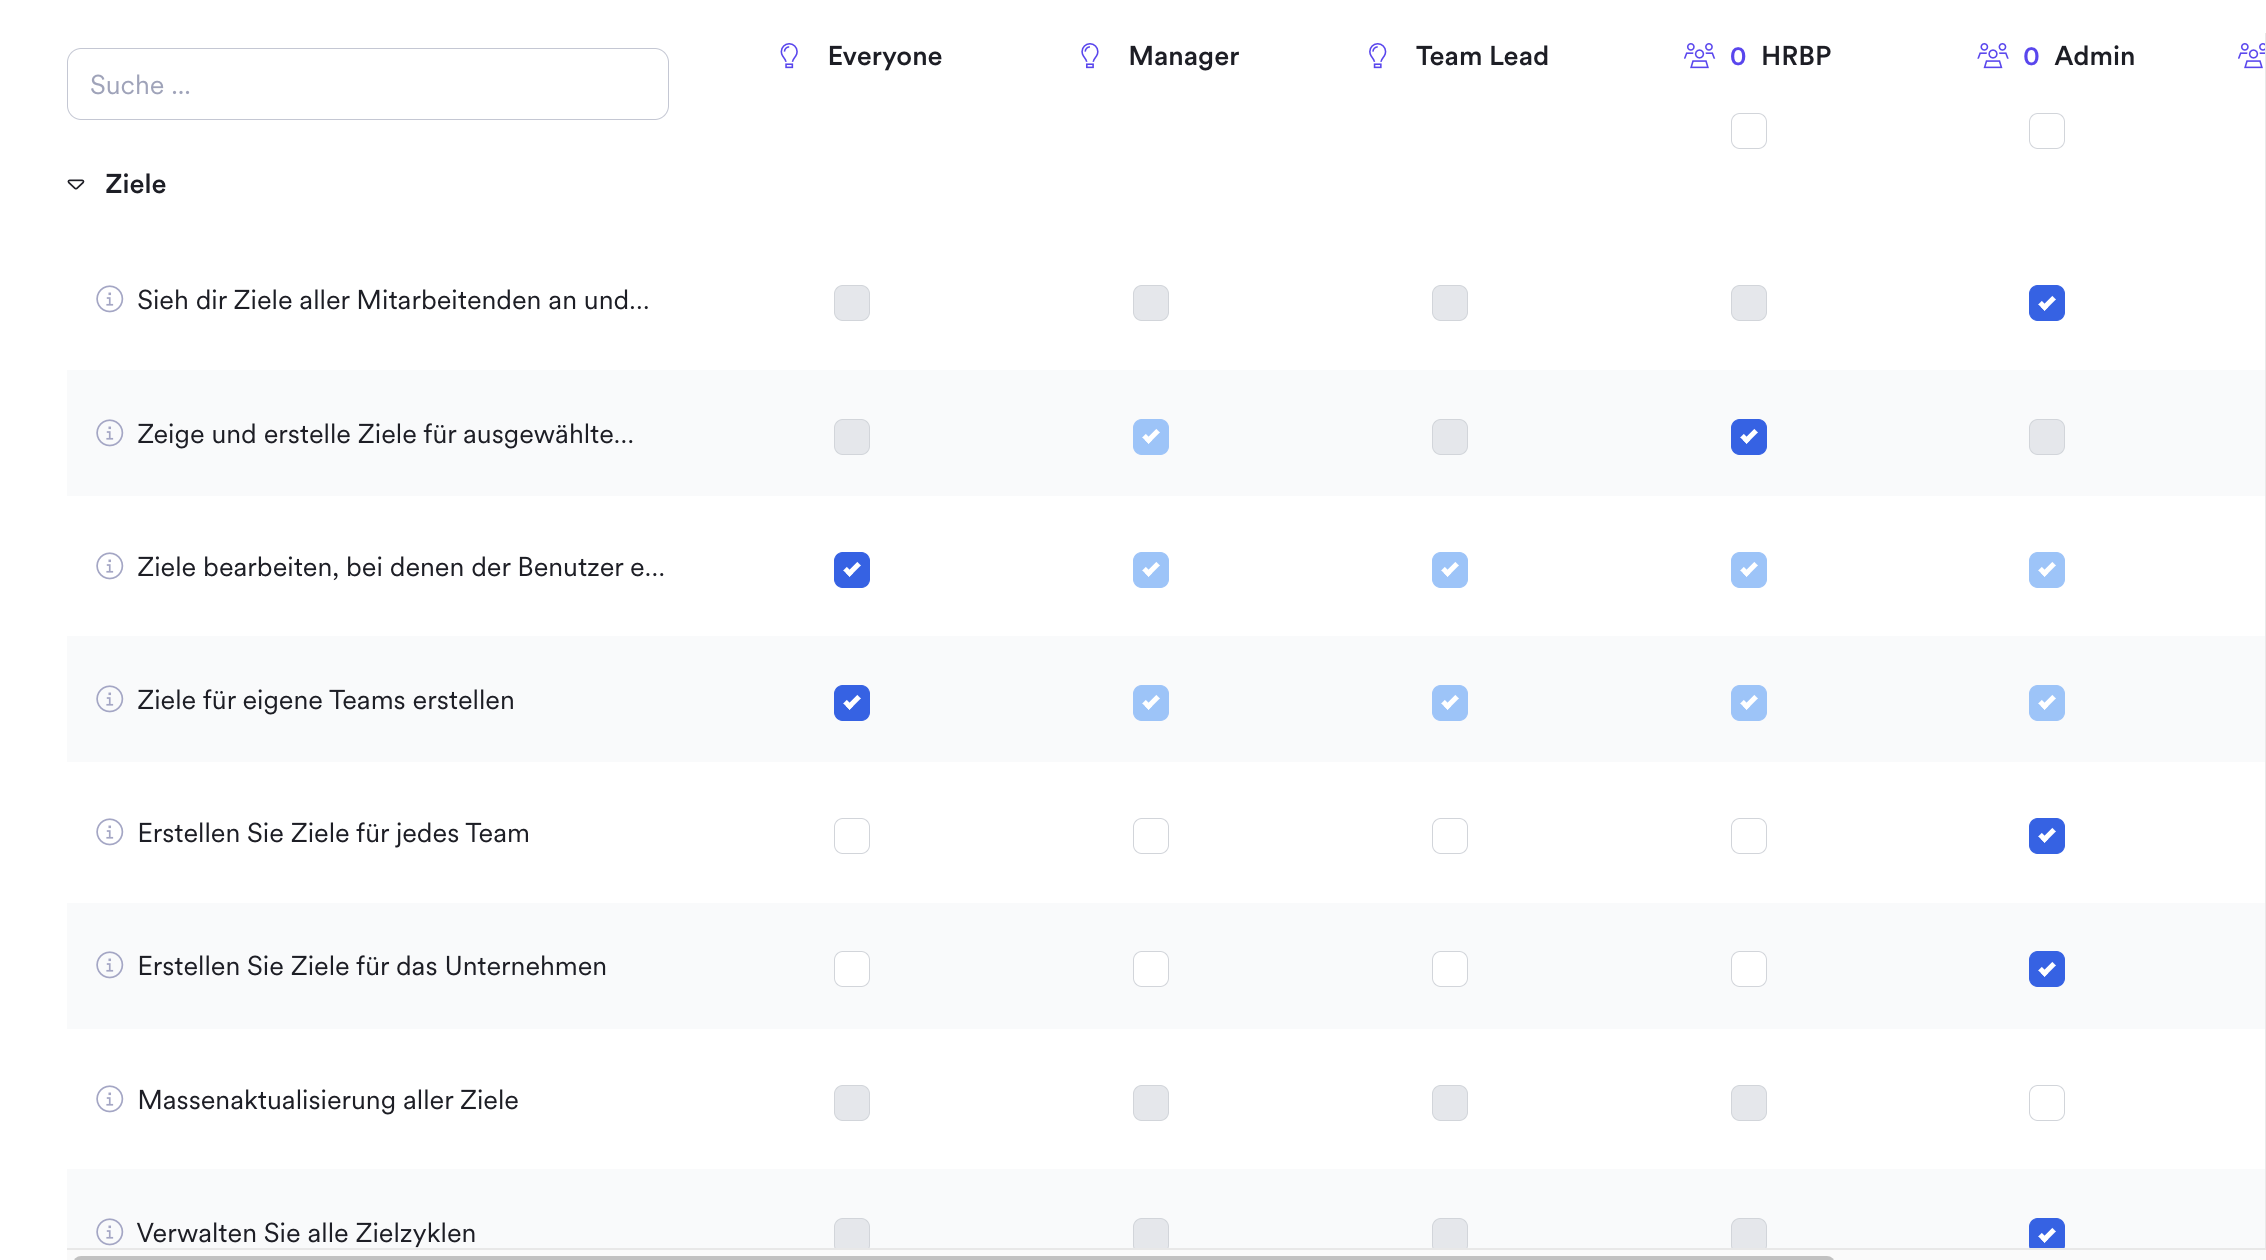
Task: Click the Admin member count 0
Action: [x=2031, y=57]
